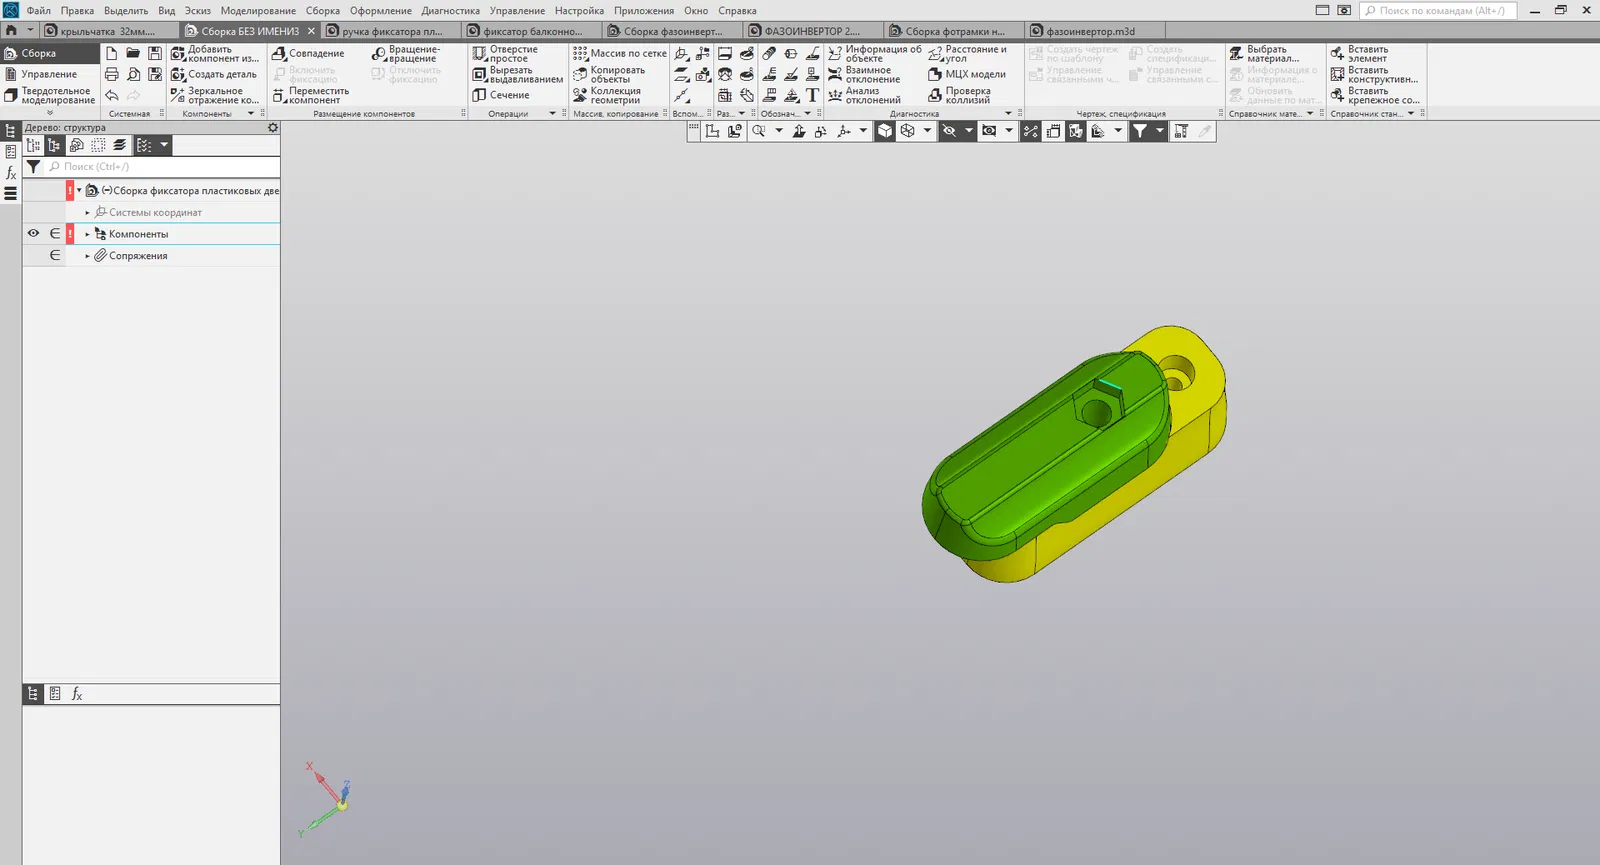Switch to ФАЗОИНВЕРТОР 2 document tab
Viewport: 1600px width, 865px height.
[811, 31]
